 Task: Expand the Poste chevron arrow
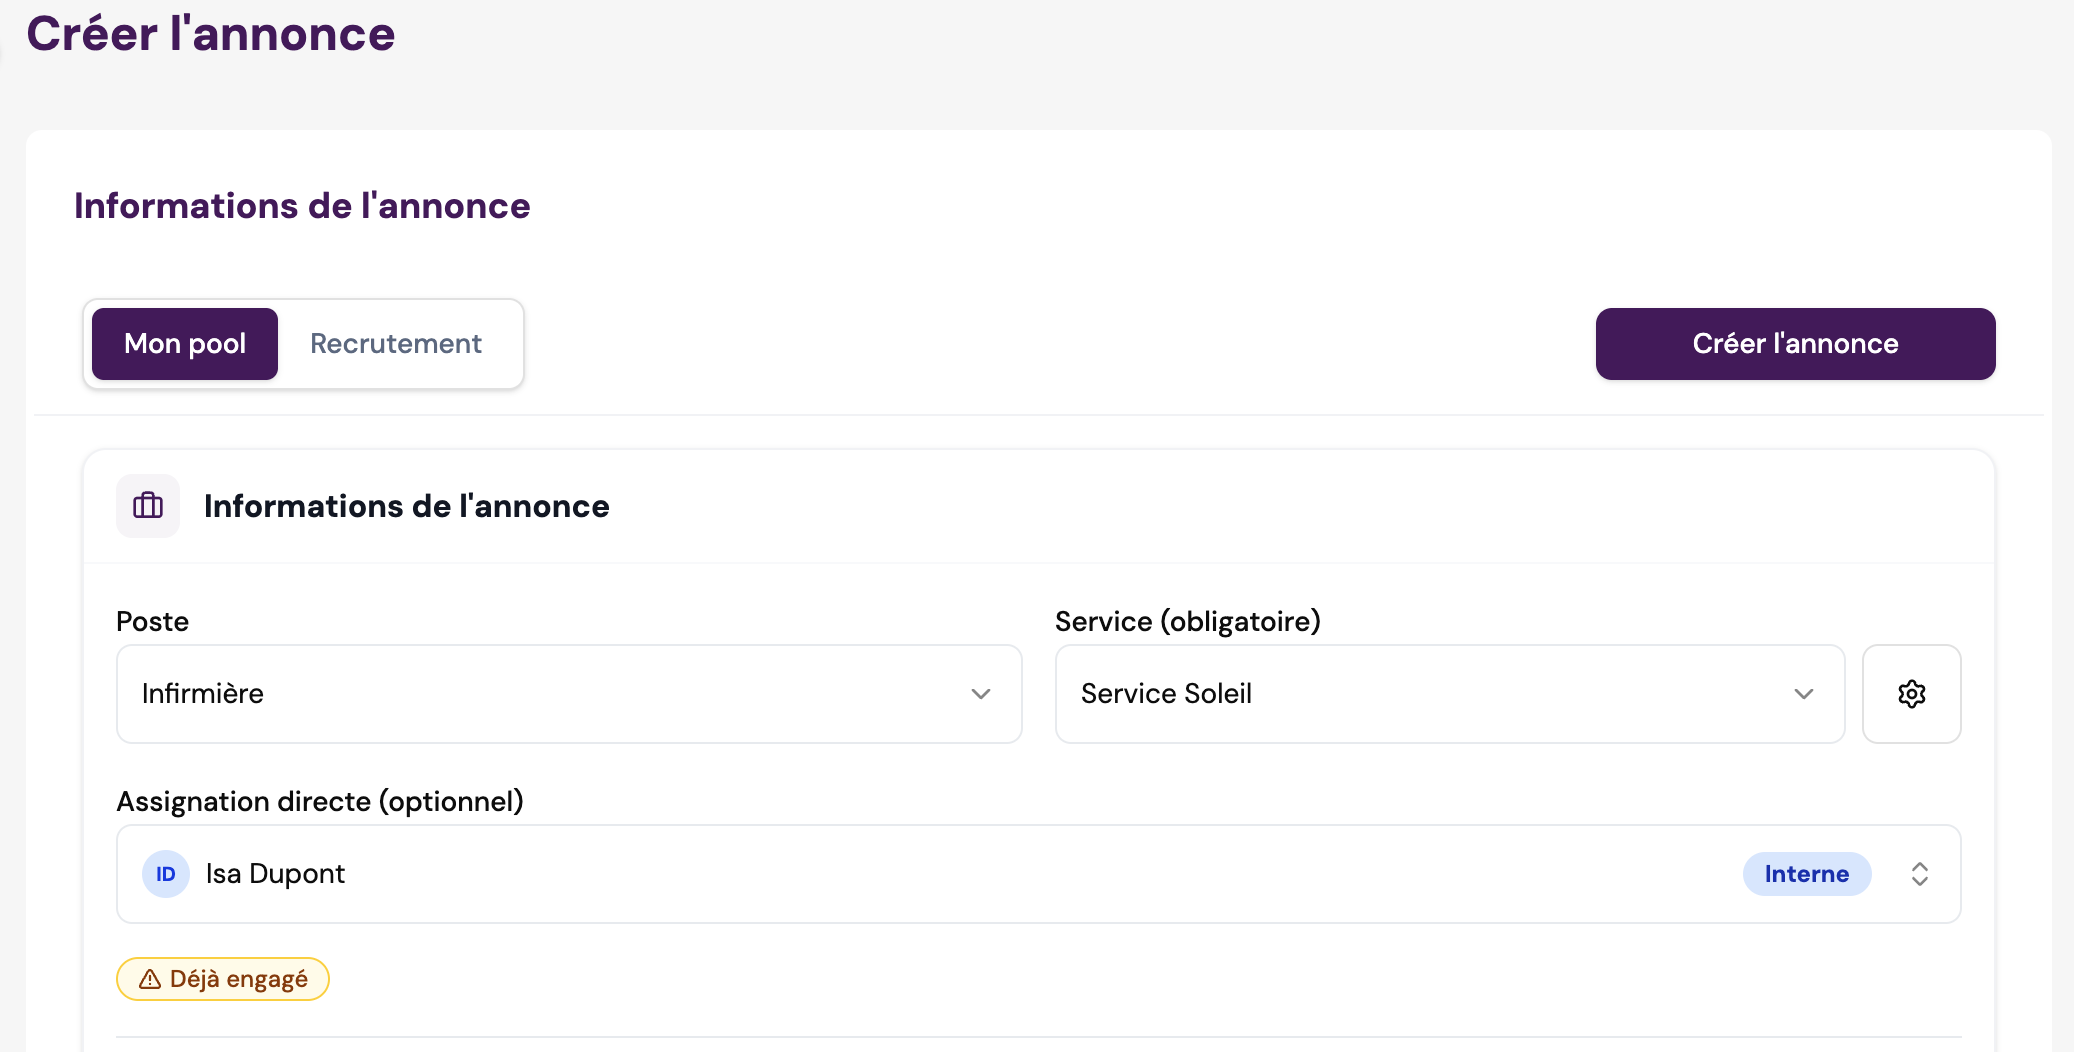pyautogui.click(x=981, y=694)
